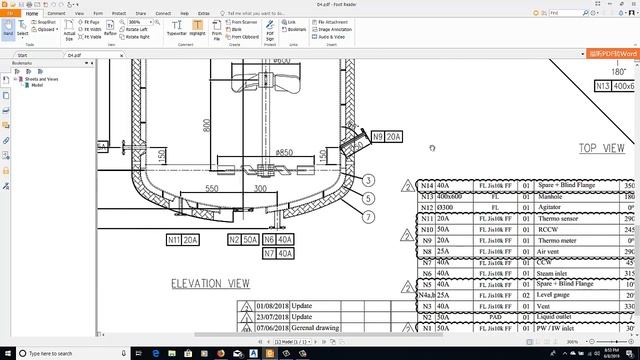Open the zoom percentage dropdown

151,22
